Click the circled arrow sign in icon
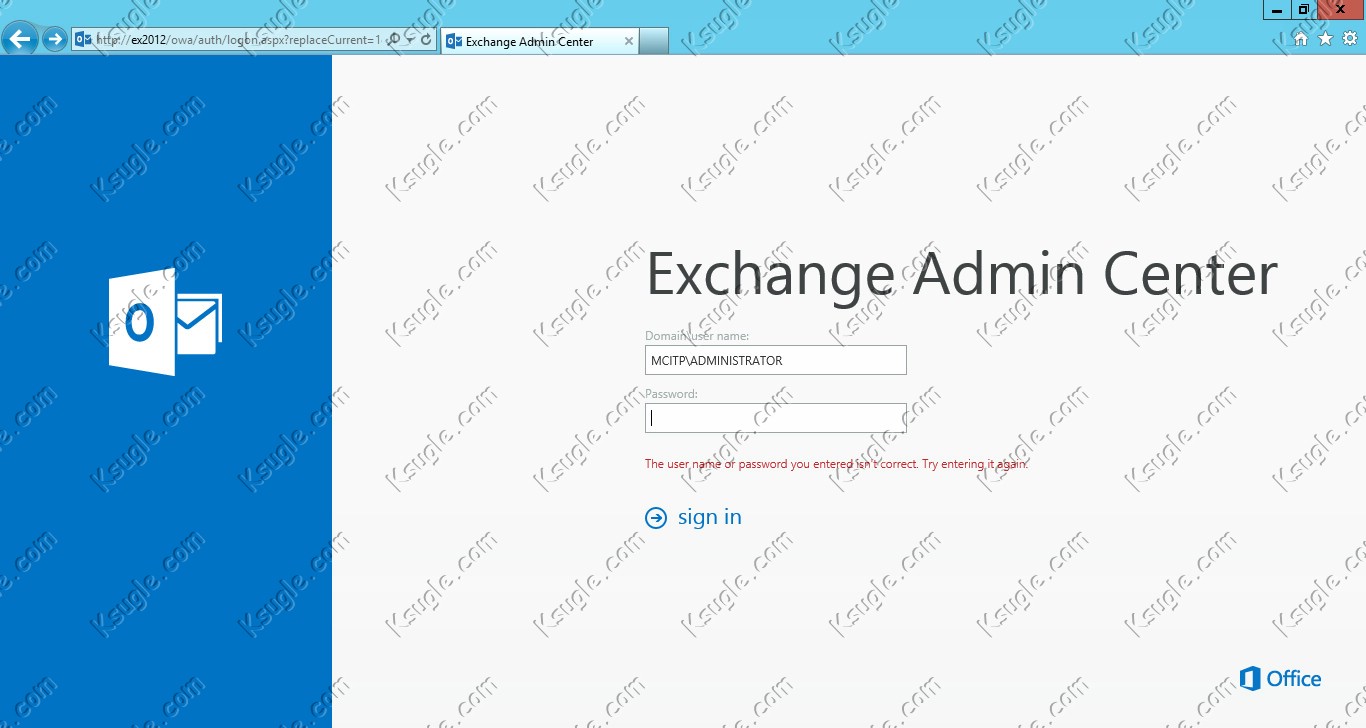The width and height of the screenshot is (1366, 728). click(x=656, y=517)
